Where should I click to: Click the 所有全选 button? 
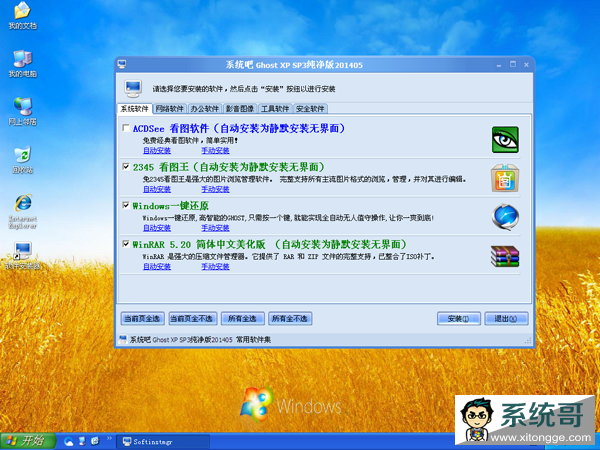click(x=243, y=318)
